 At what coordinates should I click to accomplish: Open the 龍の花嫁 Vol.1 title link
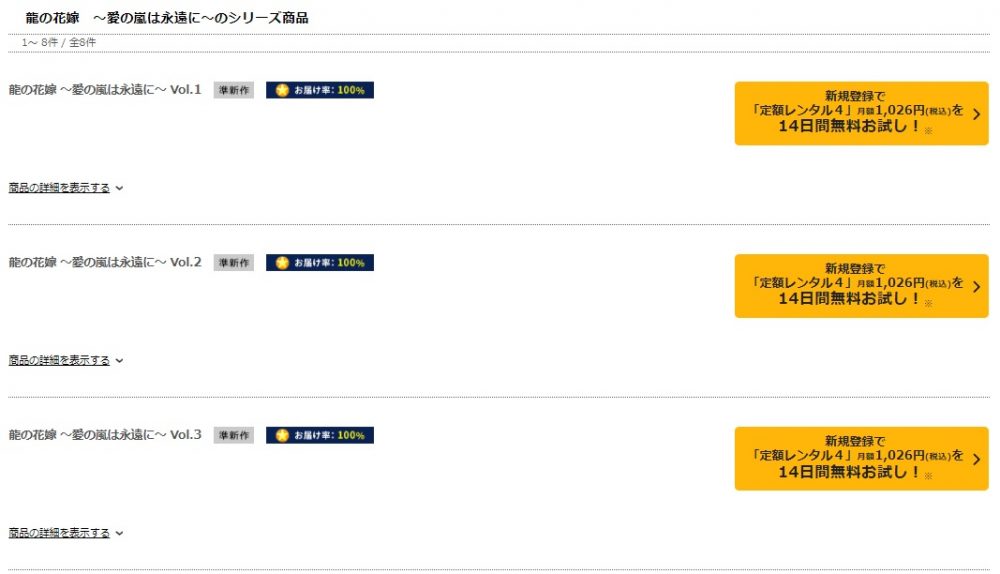click(105, 90)
